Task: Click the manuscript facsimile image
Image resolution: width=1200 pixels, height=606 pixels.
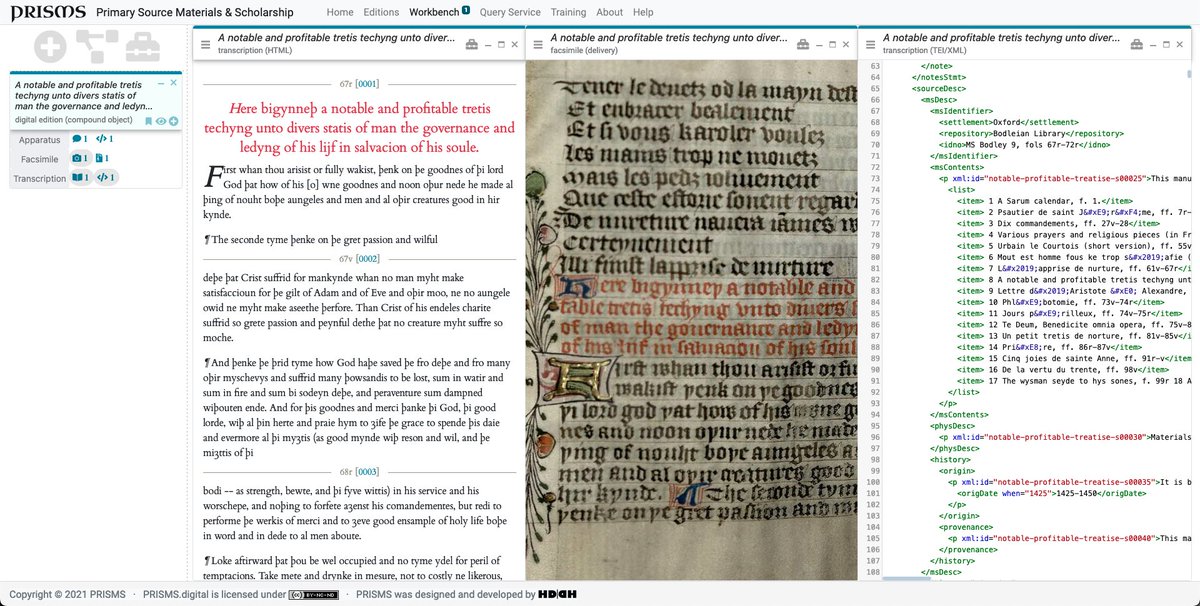Action: click(x=691, y=320)
